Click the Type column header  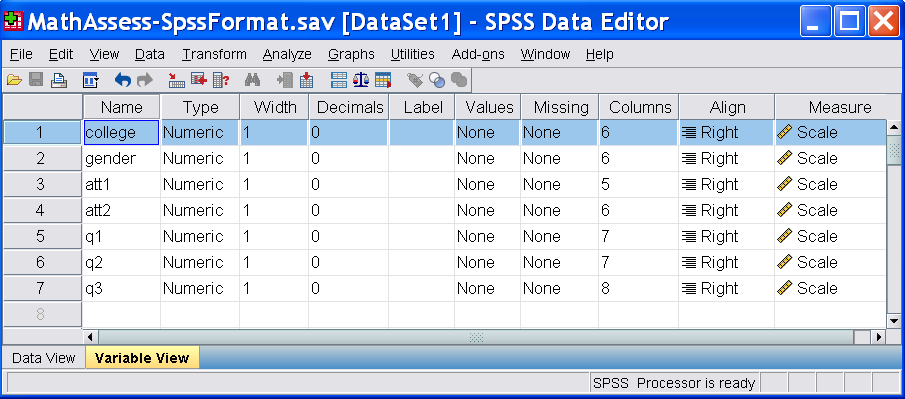point(200,107)
